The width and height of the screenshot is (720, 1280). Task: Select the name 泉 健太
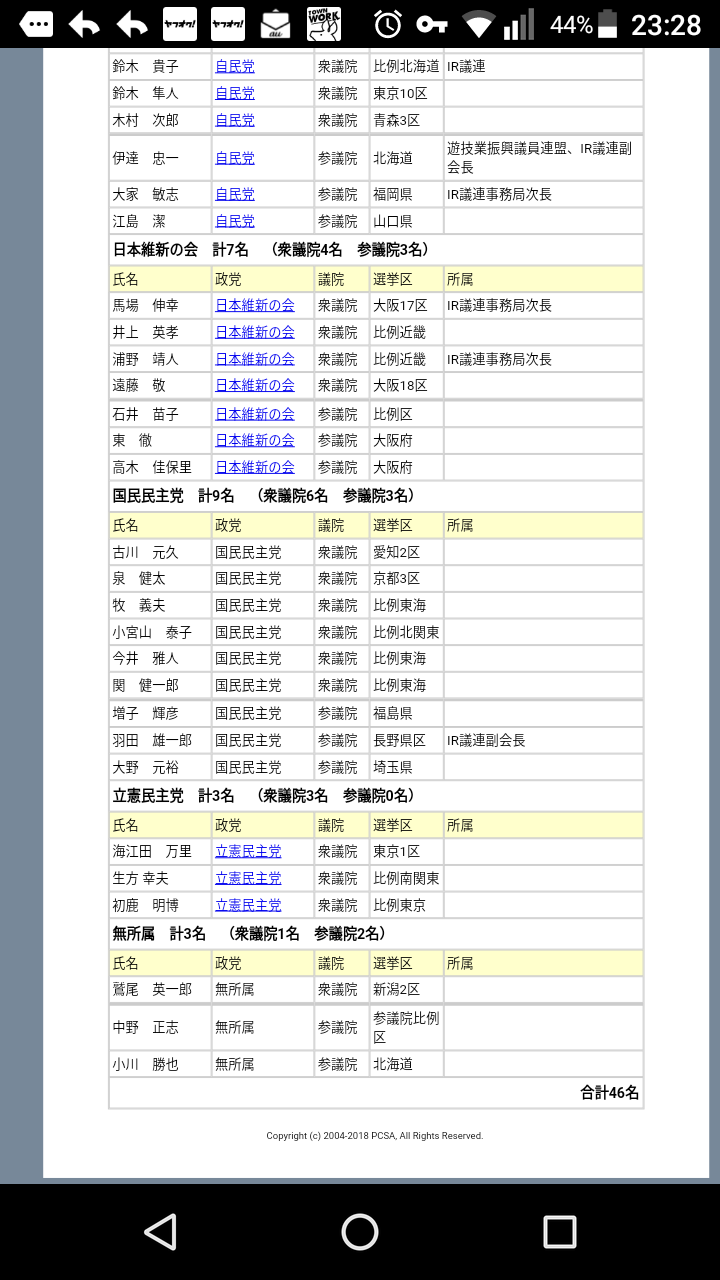140,579
